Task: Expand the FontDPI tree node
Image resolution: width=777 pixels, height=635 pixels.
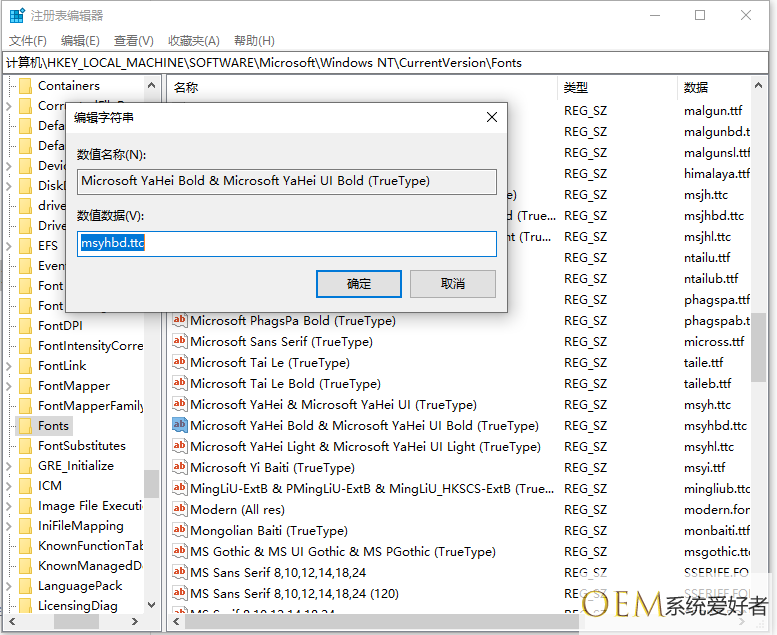Action: [x=10, y=326]
